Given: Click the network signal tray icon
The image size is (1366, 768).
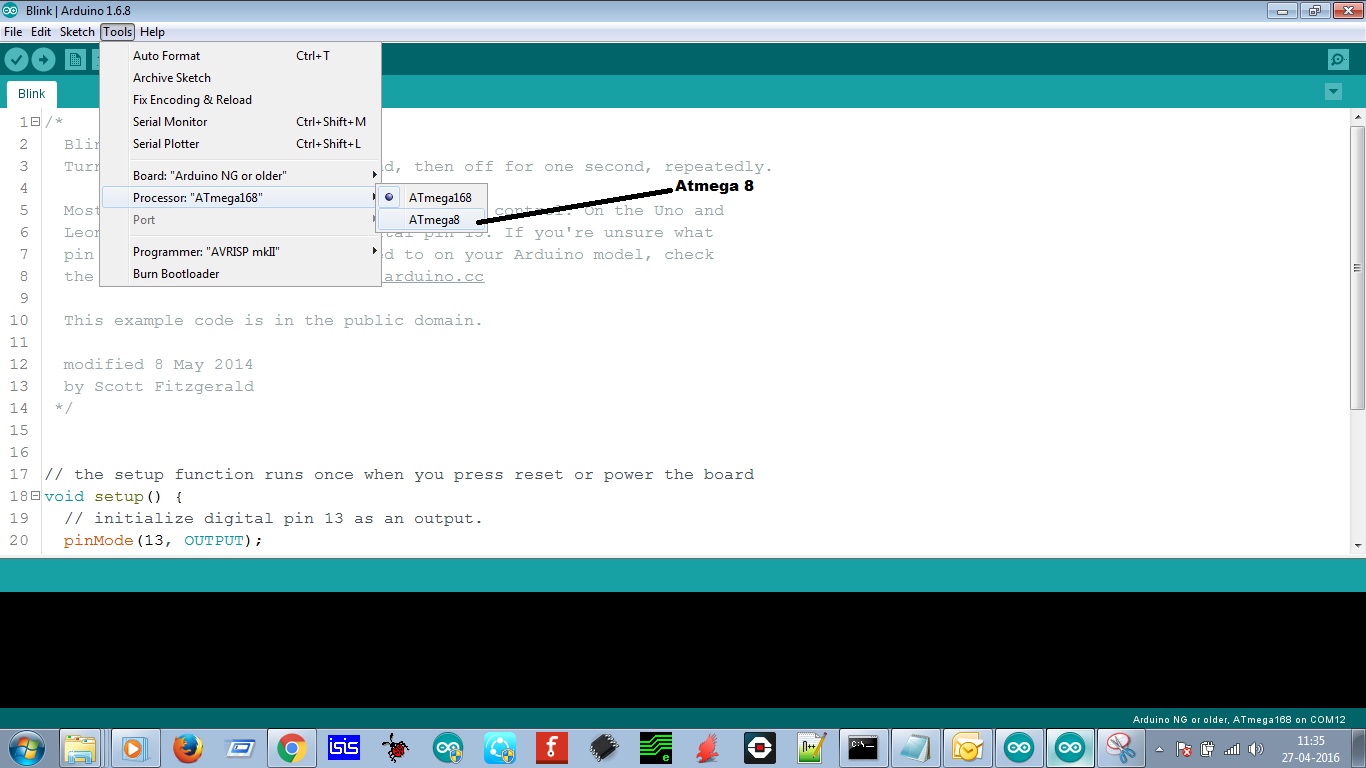Looking at the screenshot, I should point(1232,748).
